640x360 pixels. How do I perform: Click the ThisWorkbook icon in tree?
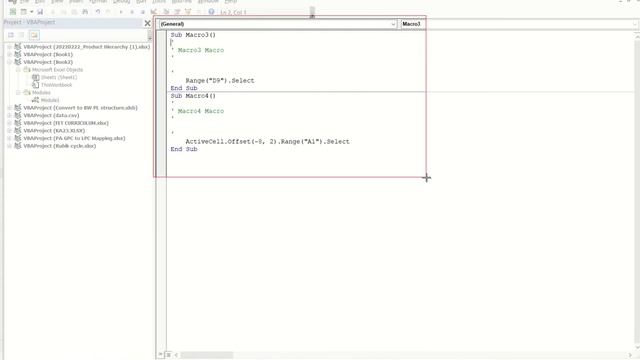tap(36, 85)
